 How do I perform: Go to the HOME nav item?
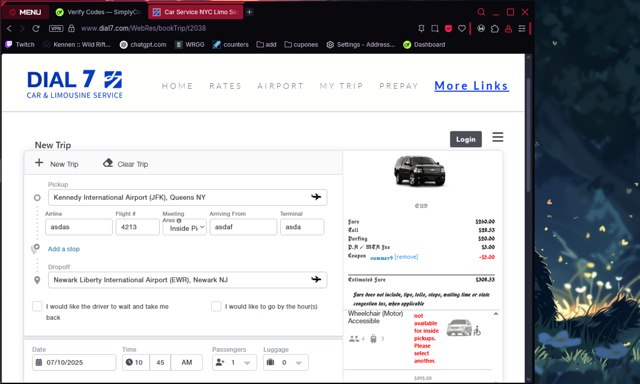click(x=177, y=86)
